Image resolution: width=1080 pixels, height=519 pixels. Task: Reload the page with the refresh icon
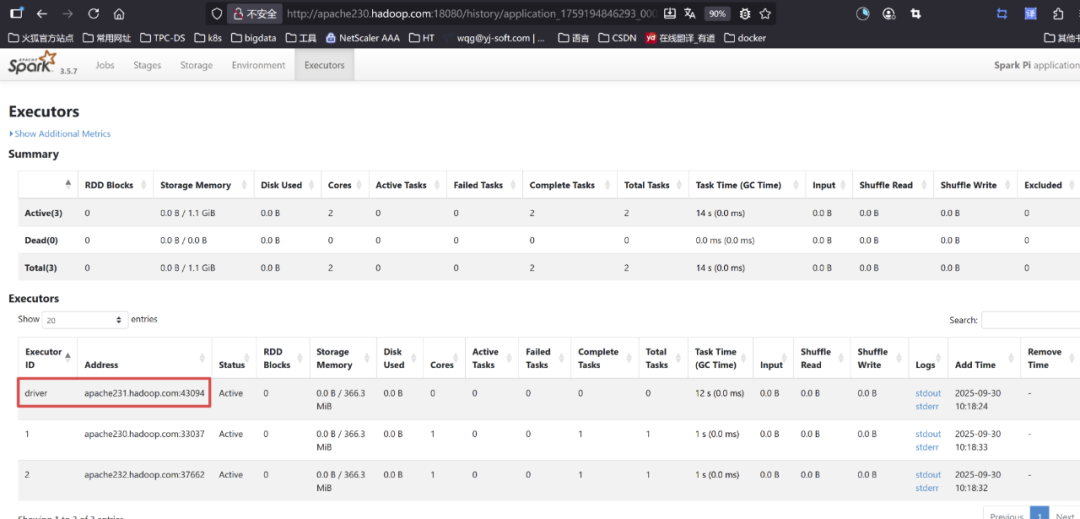94,14
